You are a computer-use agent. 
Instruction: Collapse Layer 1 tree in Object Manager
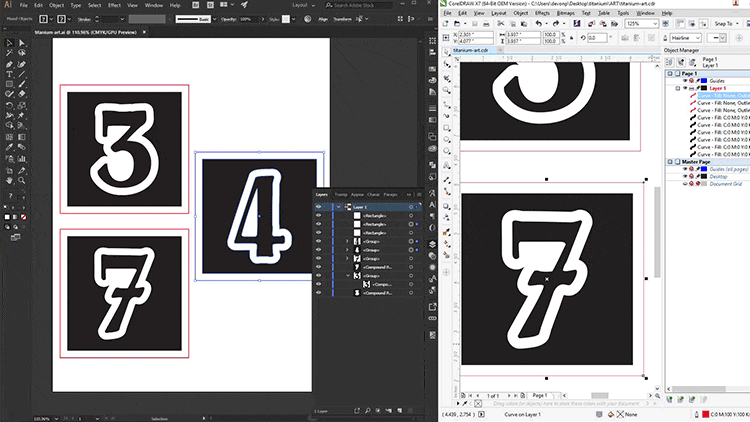(677, 88)
